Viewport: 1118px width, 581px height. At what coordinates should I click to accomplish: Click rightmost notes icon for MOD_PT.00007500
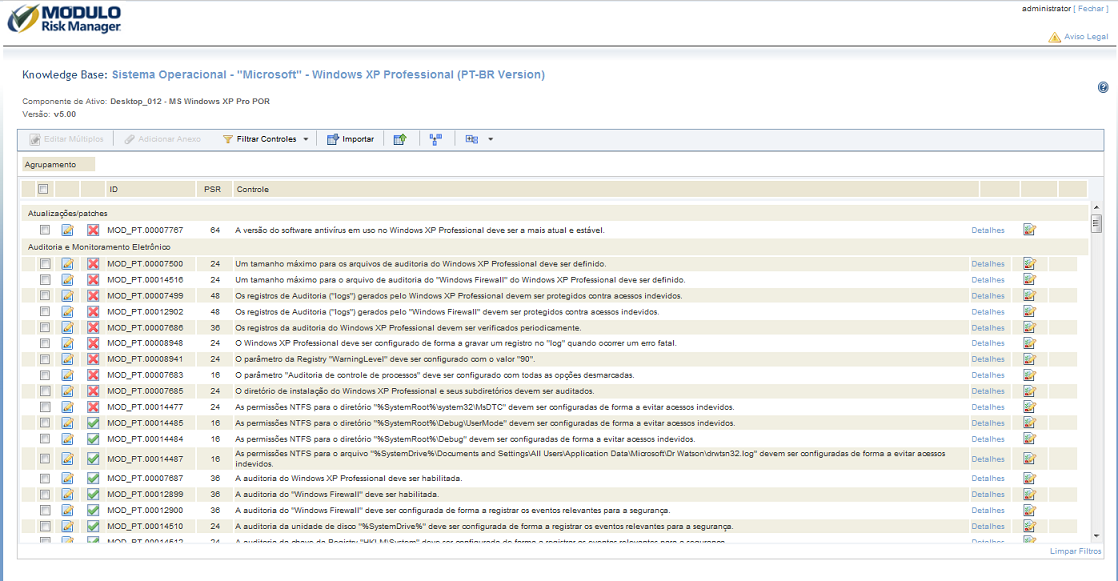[1029, 263]
